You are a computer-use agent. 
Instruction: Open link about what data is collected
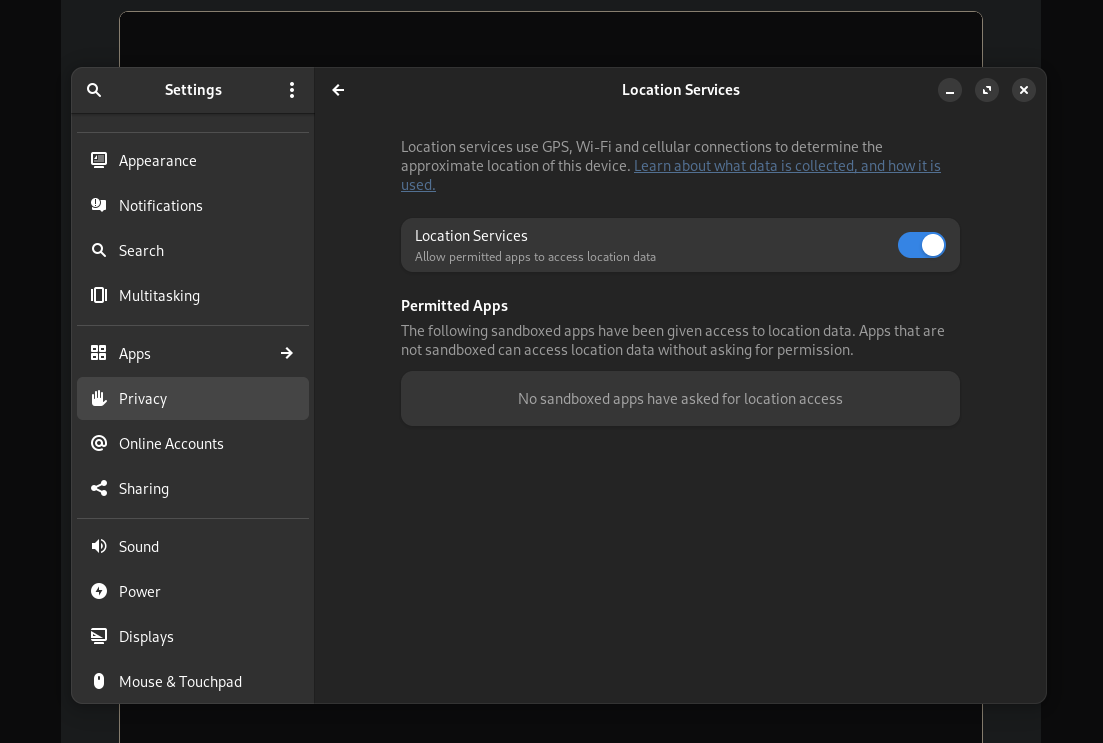tap(786, 166)
